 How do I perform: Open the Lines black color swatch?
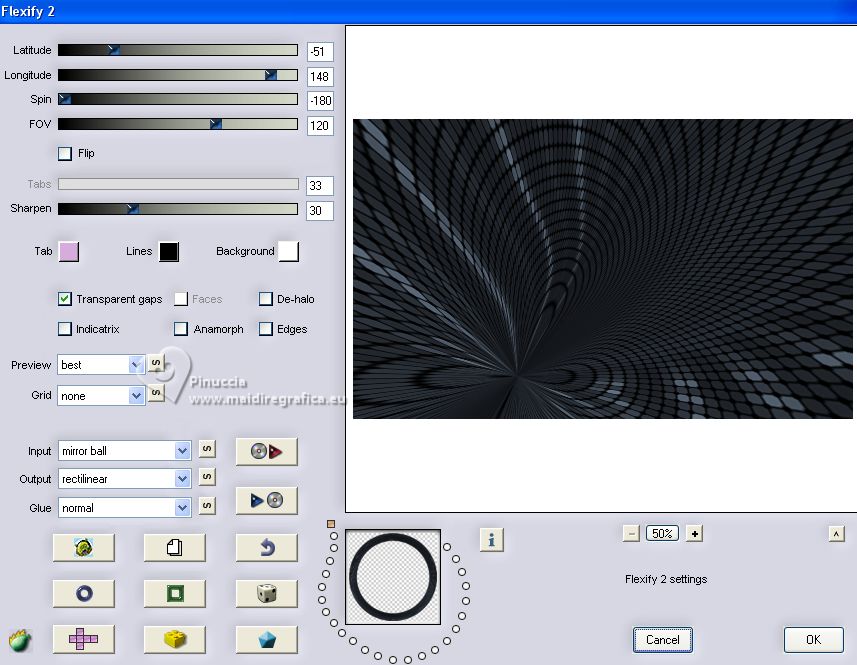pos(169,251)
